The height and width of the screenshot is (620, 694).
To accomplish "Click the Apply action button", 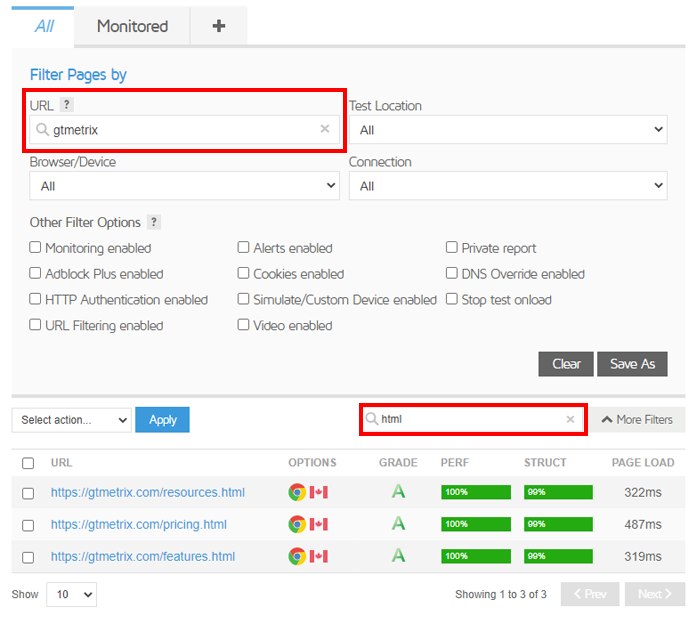I will [162, 420].
